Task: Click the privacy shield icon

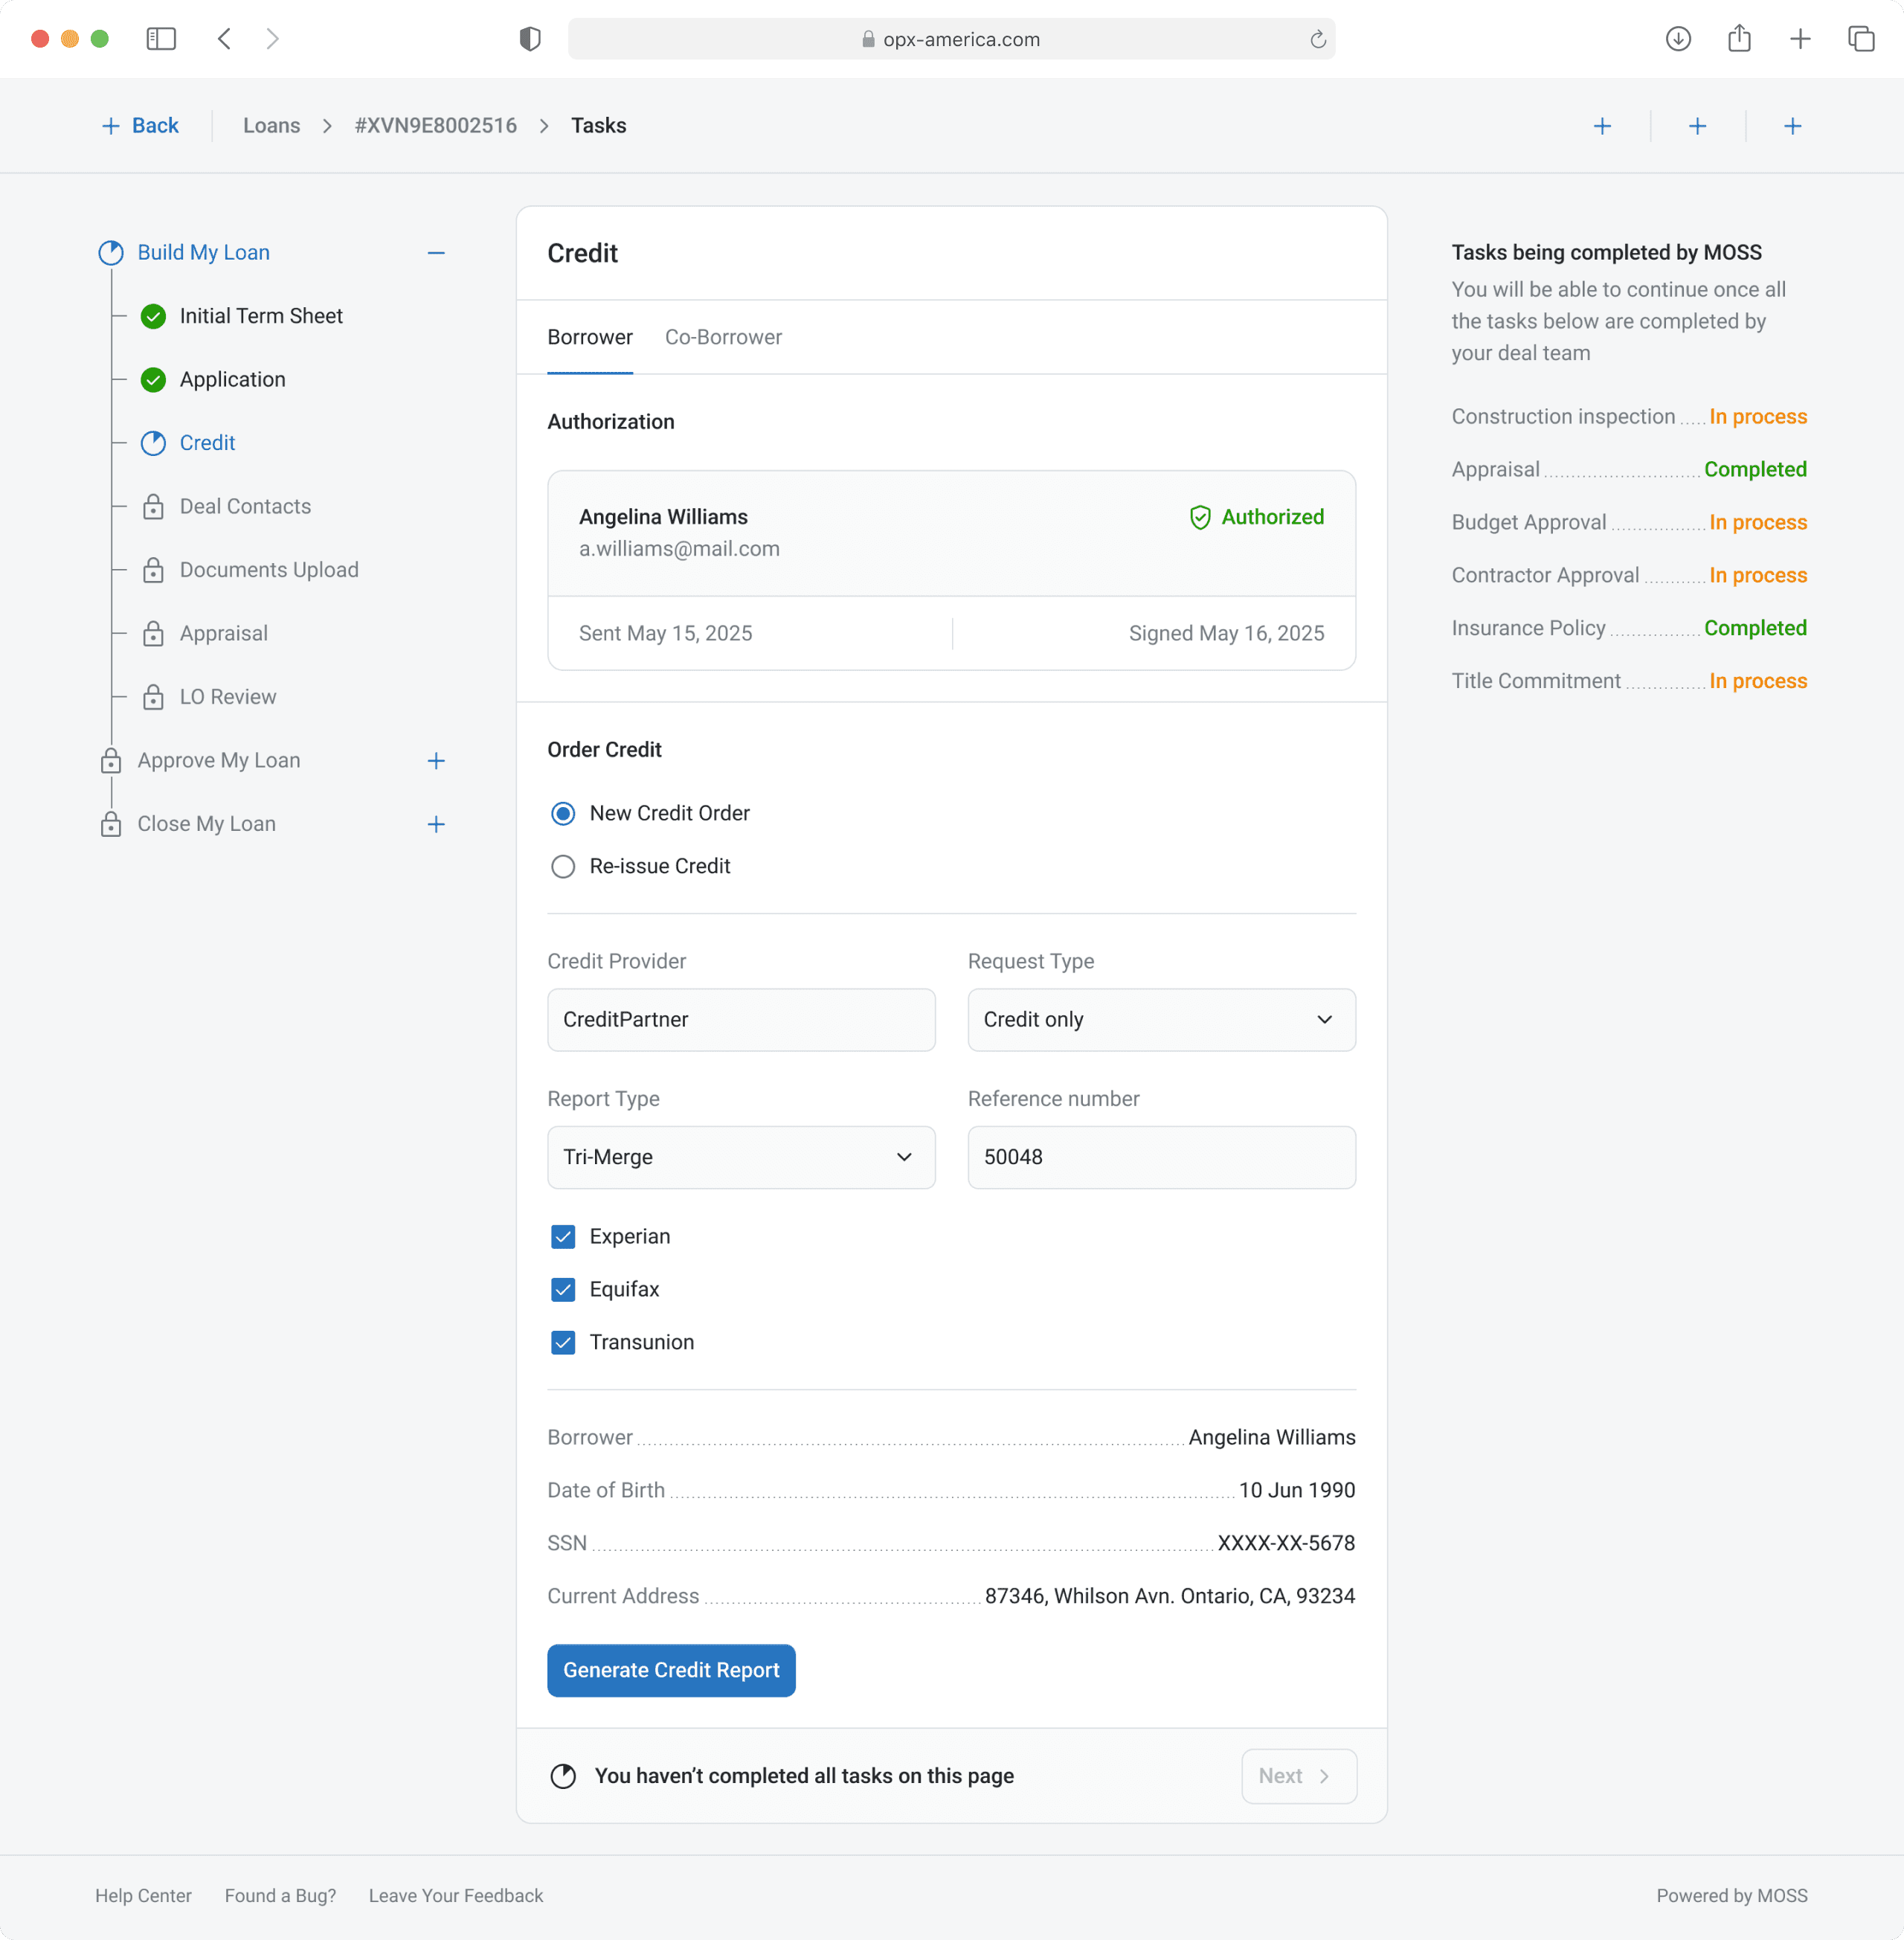Action: (530, 39)
